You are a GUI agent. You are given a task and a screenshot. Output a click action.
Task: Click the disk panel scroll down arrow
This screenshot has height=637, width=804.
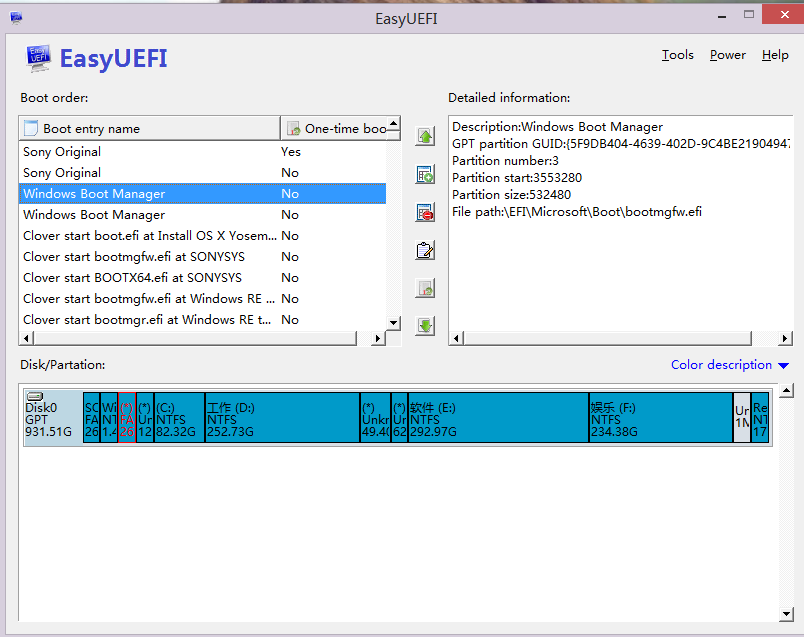click(786, 613)
